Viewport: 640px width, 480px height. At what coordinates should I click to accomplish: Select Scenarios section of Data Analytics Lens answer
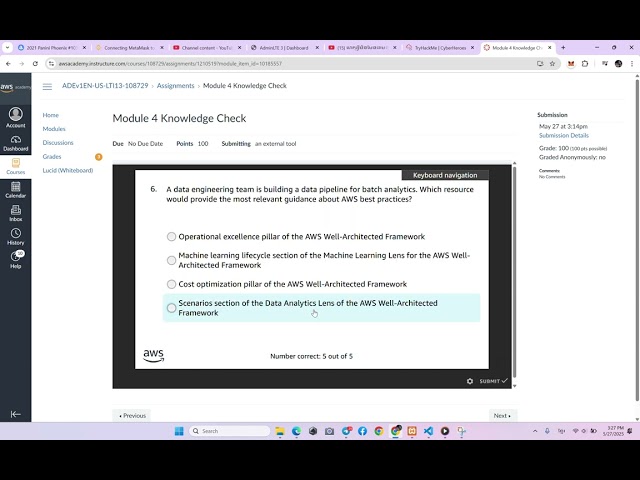(x=171, y=308)
